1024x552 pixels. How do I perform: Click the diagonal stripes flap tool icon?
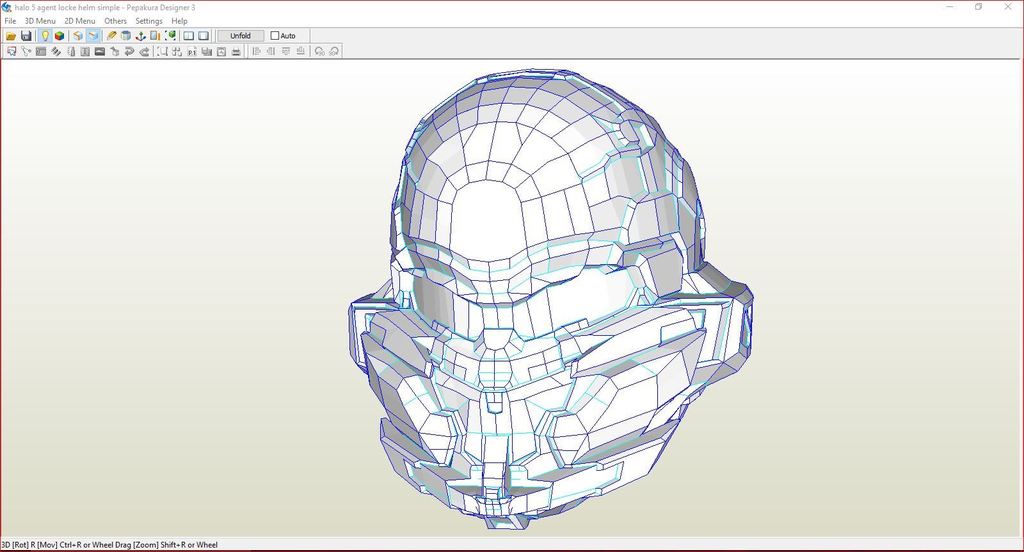click(x=56, y=52)
